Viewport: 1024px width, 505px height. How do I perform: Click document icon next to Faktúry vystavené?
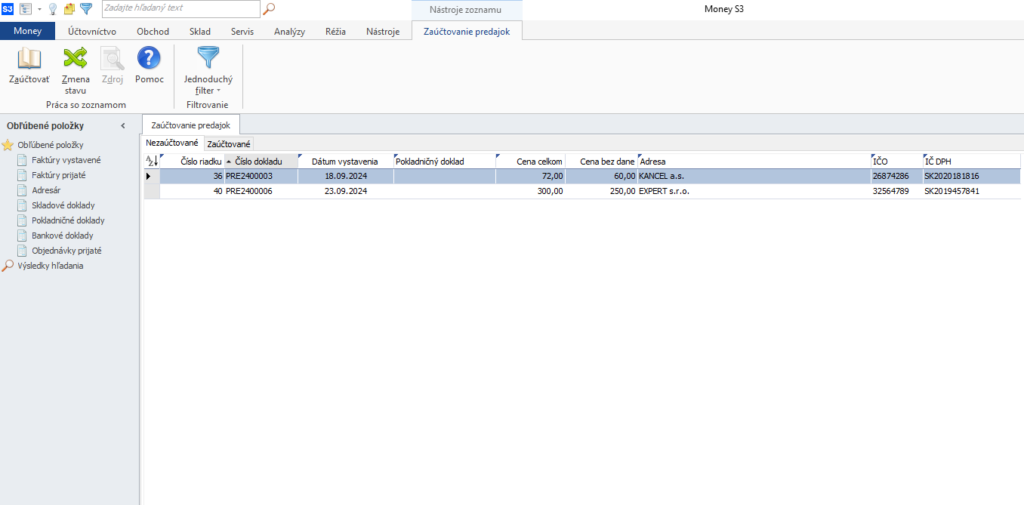22,160
